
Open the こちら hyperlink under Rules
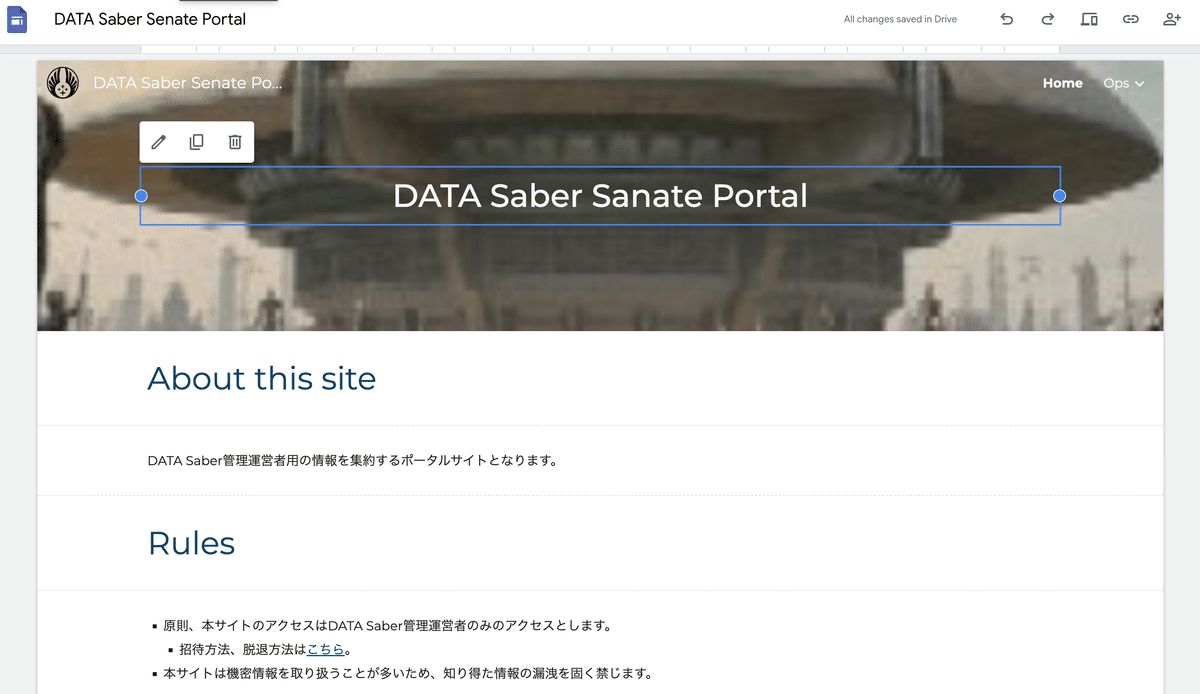tap(327, 648)
